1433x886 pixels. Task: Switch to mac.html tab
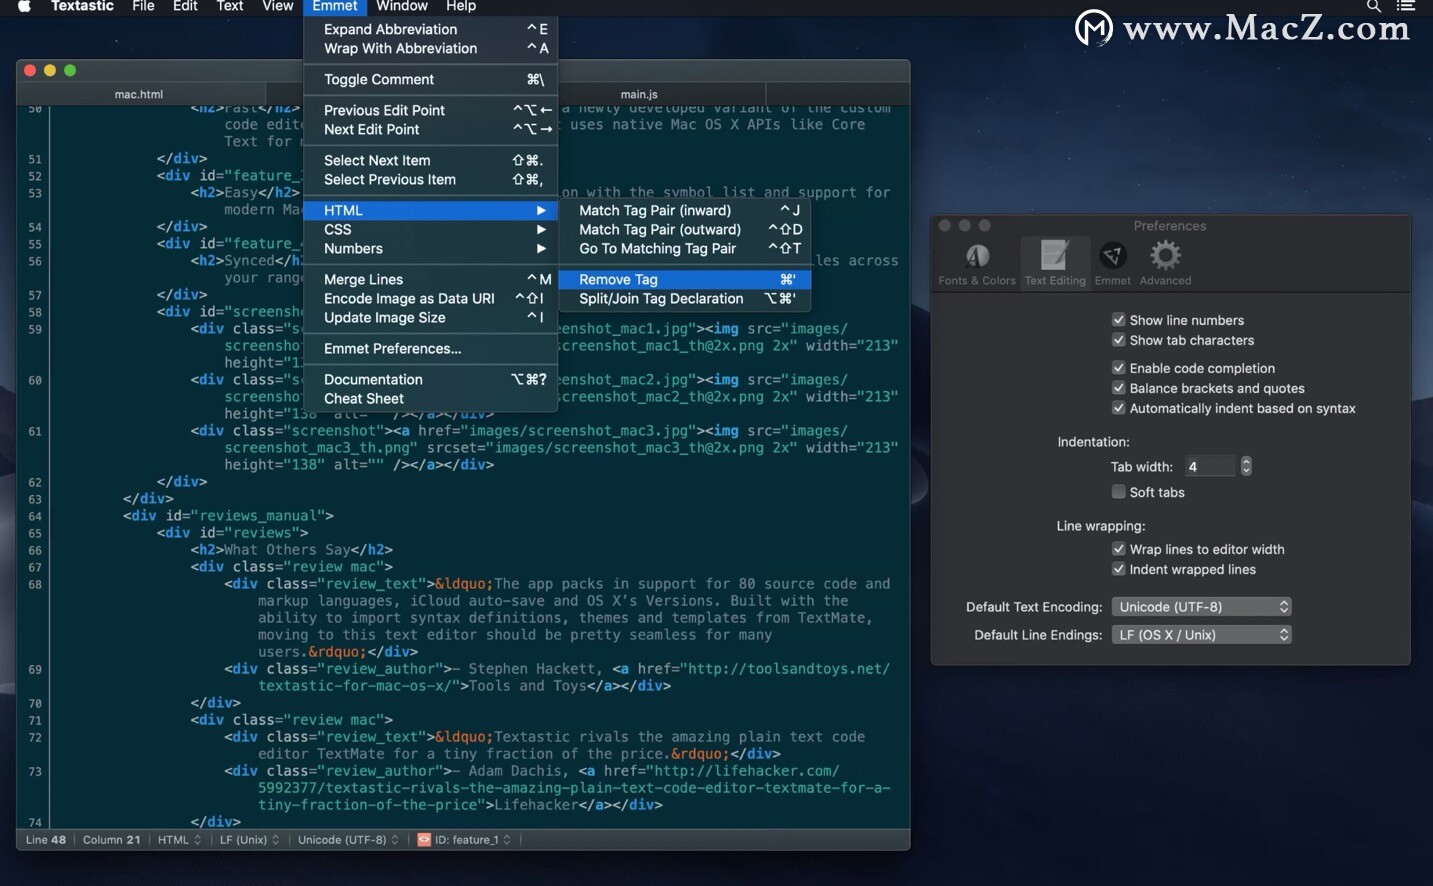139,95
